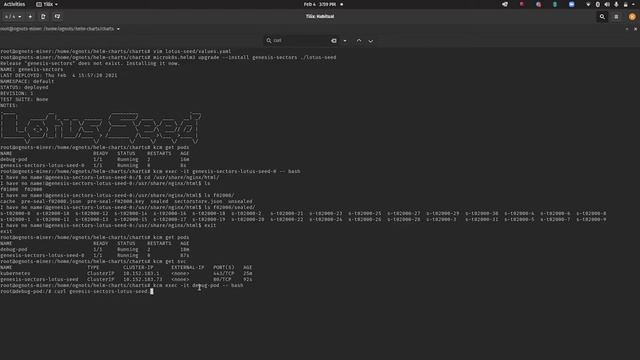Open the clock and calendar panel
640x360 pixels.
pyautogui.click(x=320, y=4)
